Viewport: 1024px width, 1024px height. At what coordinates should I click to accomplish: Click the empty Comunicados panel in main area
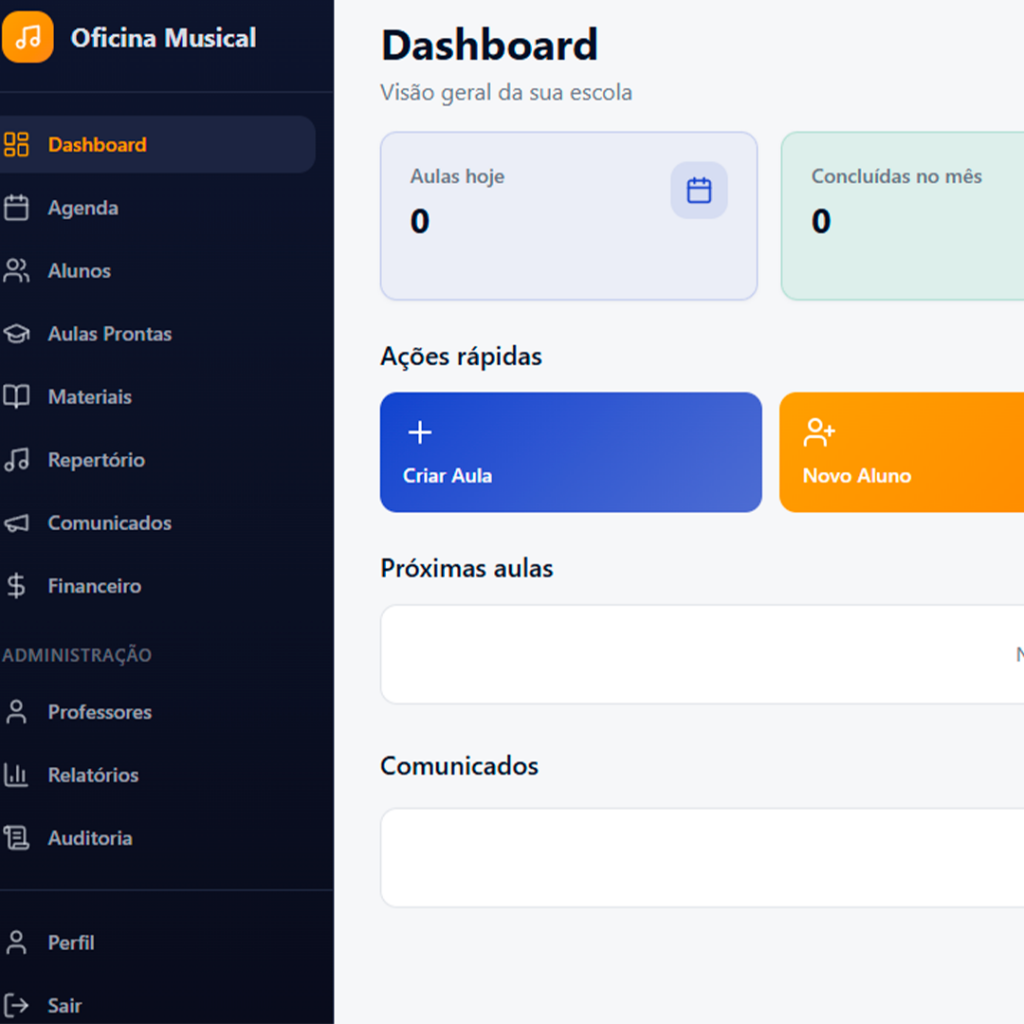[x=700, y=858]
